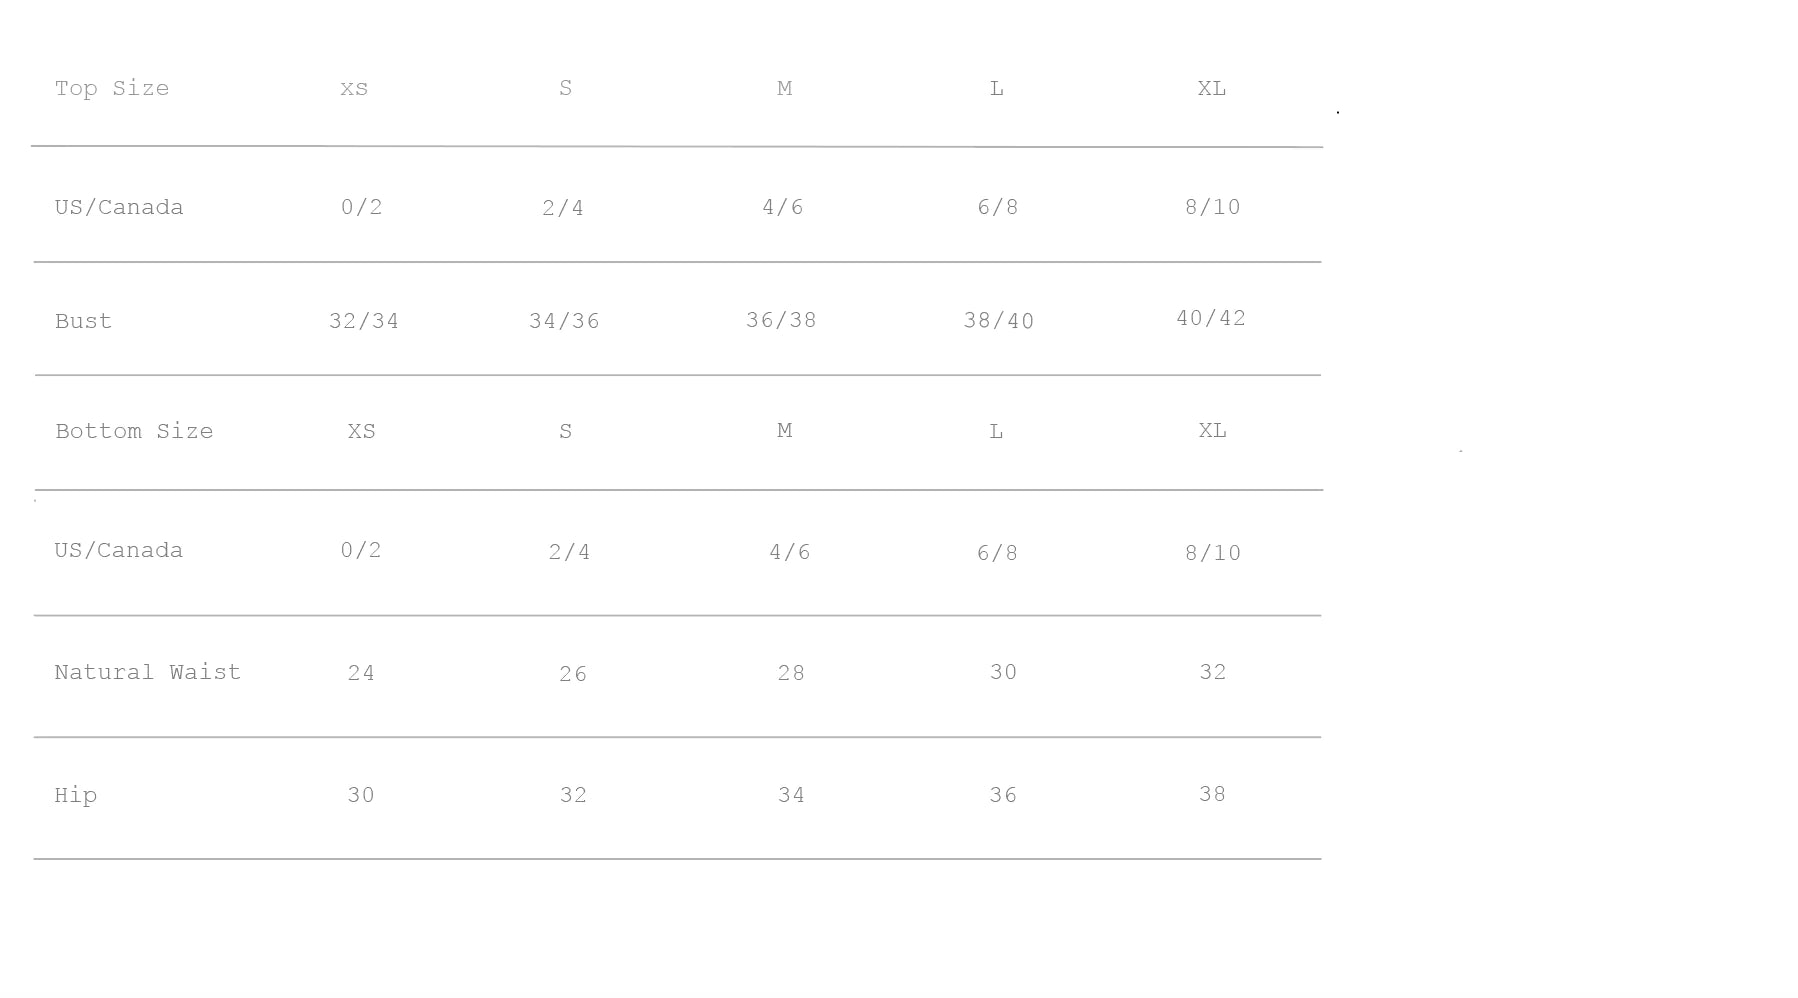This screenshot has height=998, width=1798.
Task: Click US/Canada label under Bottom Size
Action: 119,551
